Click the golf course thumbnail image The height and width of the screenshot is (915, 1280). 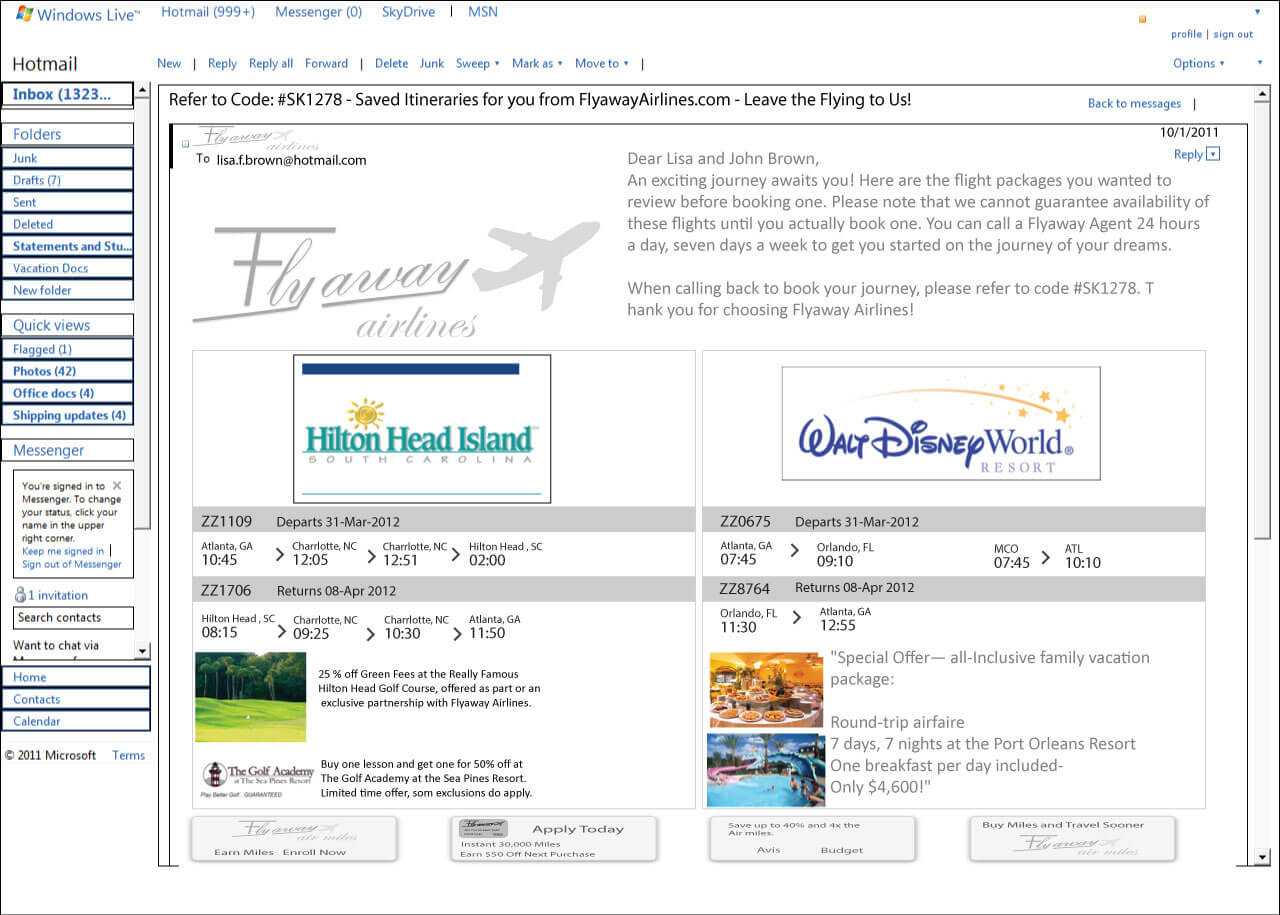point(250,696)
